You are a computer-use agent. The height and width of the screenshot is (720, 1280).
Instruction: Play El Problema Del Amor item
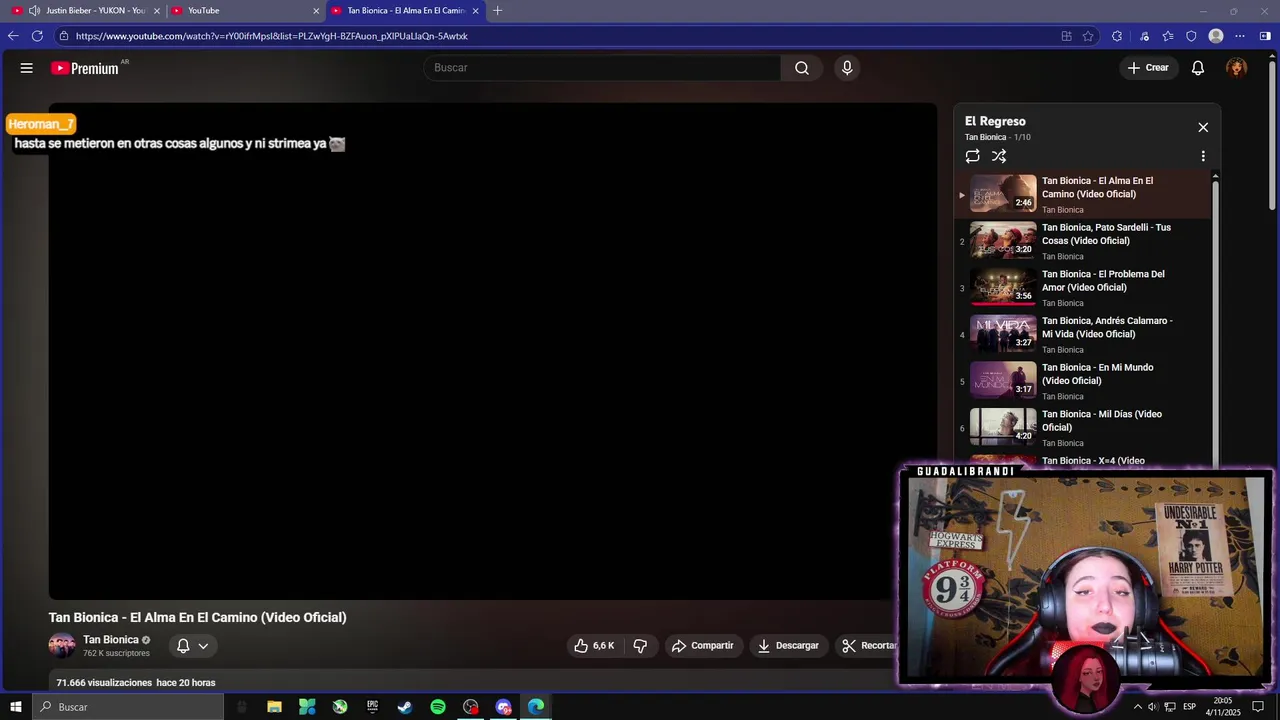[1084, 288]
